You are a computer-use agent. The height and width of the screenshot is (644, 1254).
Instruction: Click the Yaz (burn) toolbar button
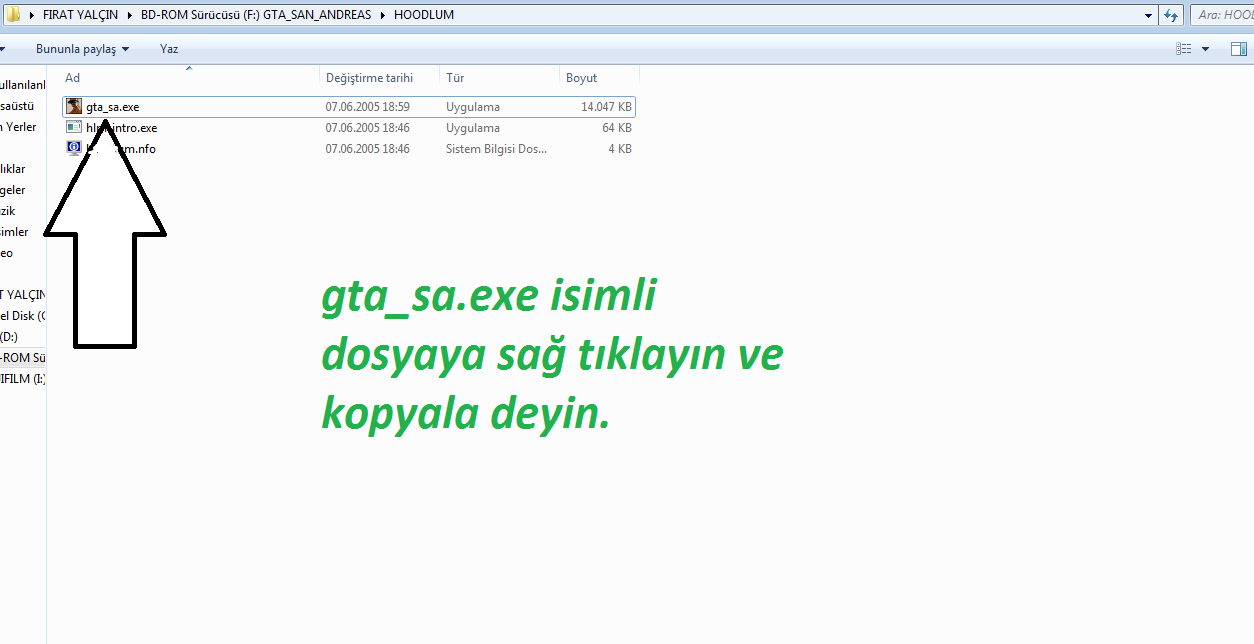tap(169, 49)
